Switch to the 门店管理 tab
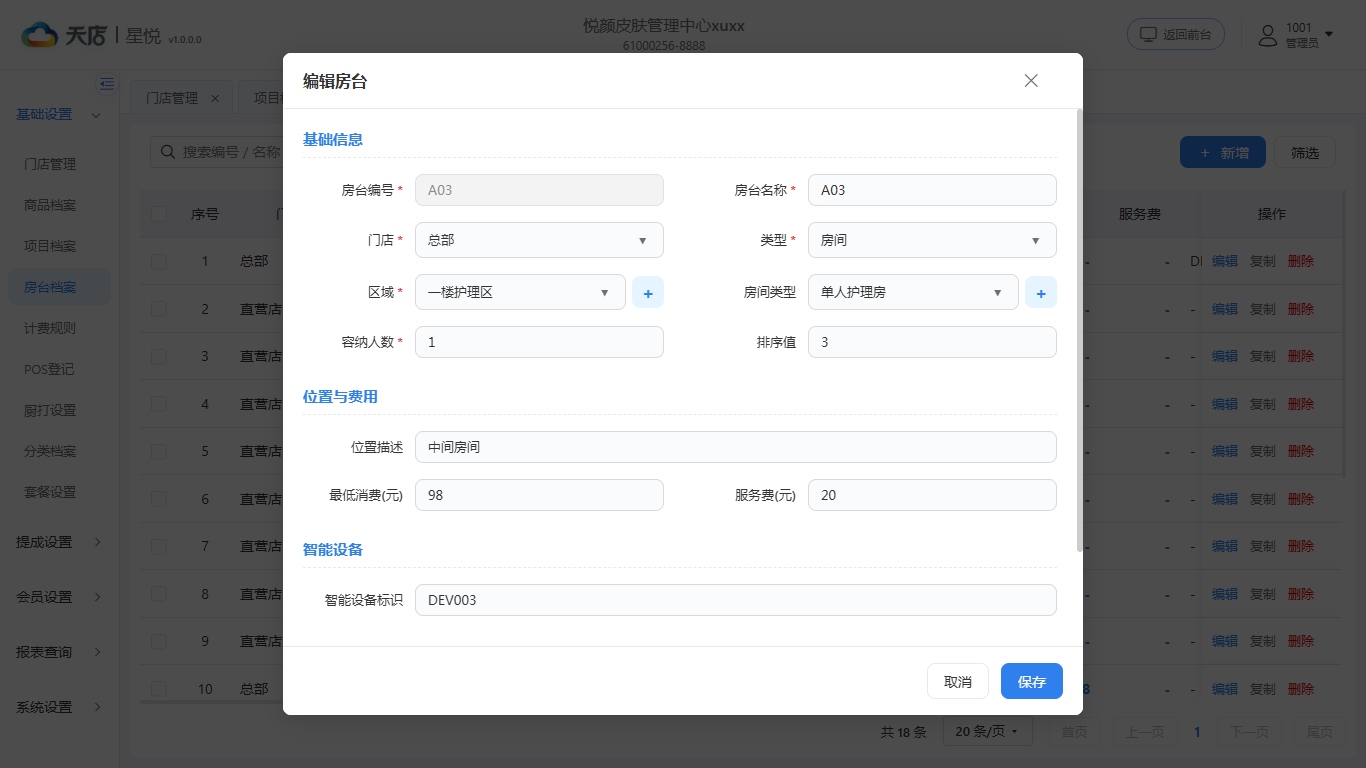The width and height of the screenshot is (1366, 768). [172, 98]
